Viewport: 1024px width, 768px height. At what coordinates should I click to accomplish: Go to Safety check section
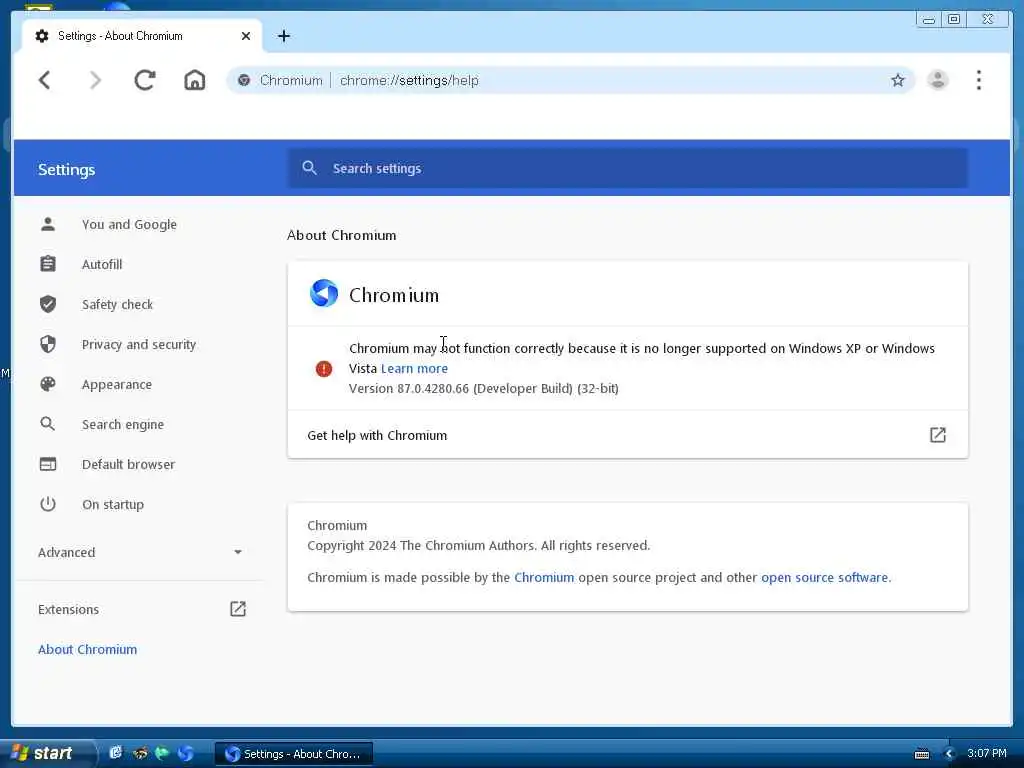(118, 304)
